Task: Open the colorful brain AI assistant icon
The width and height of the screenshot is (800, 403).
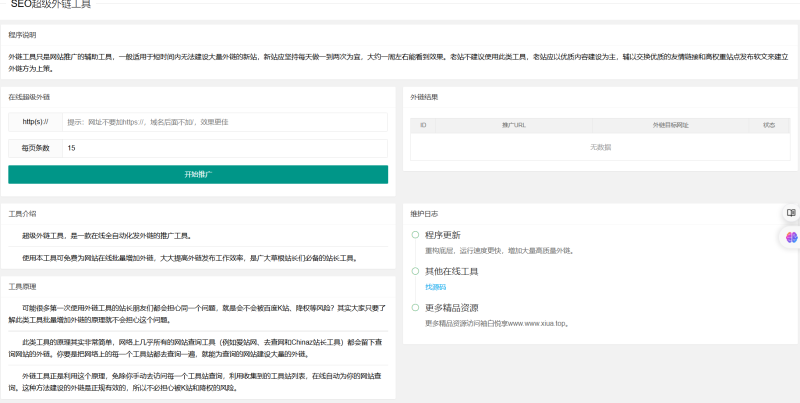Action: coord(791,237)
